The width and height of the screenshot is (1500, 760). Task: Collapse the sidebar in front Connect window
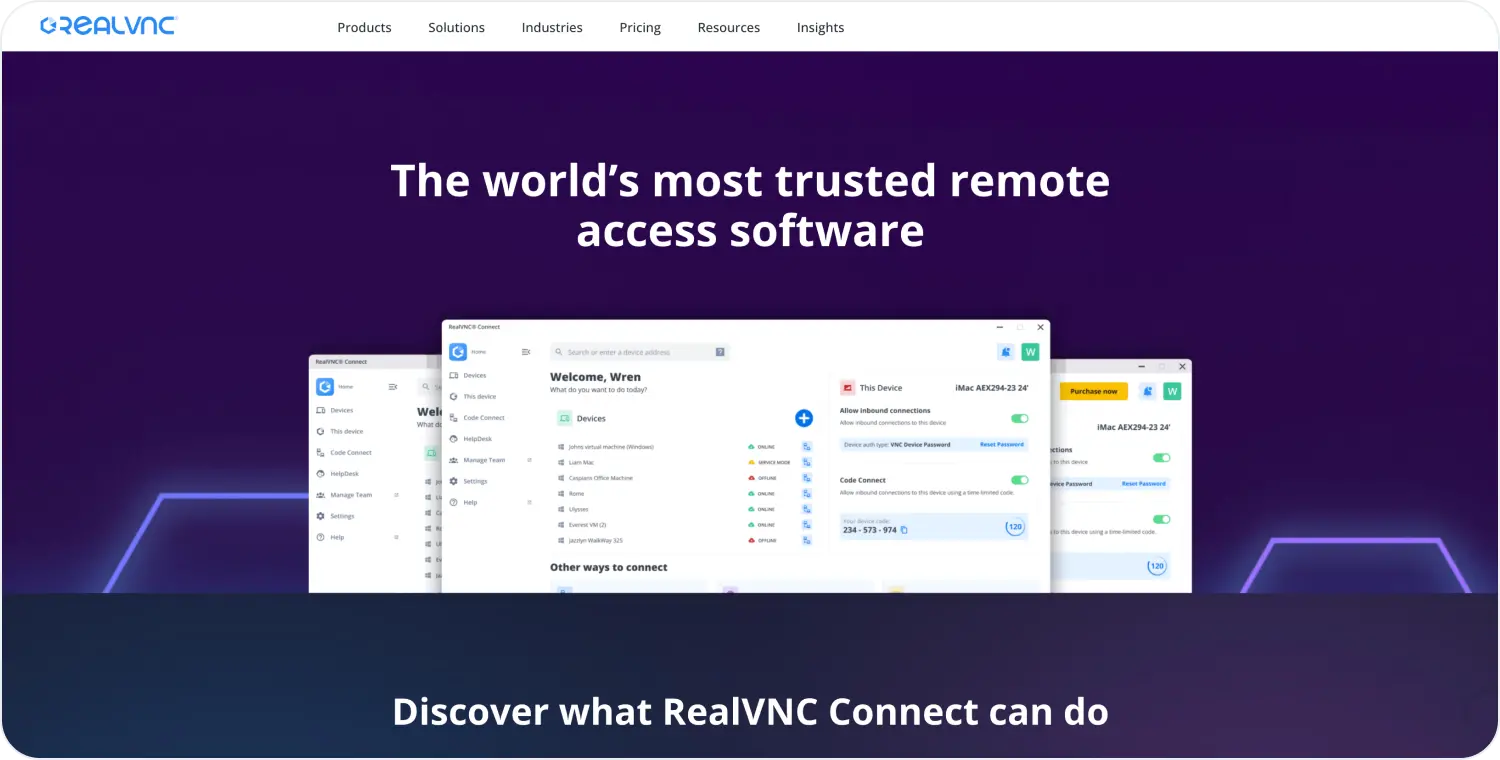tap(526, 352)
